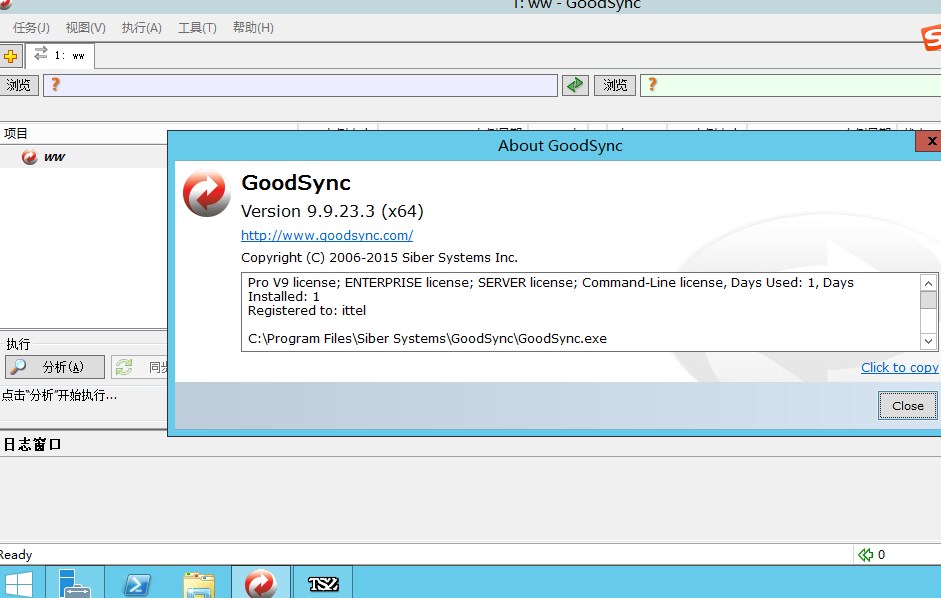Click the TSZ taskbar icon
The image size is (941, 598).
coord(323,584)
